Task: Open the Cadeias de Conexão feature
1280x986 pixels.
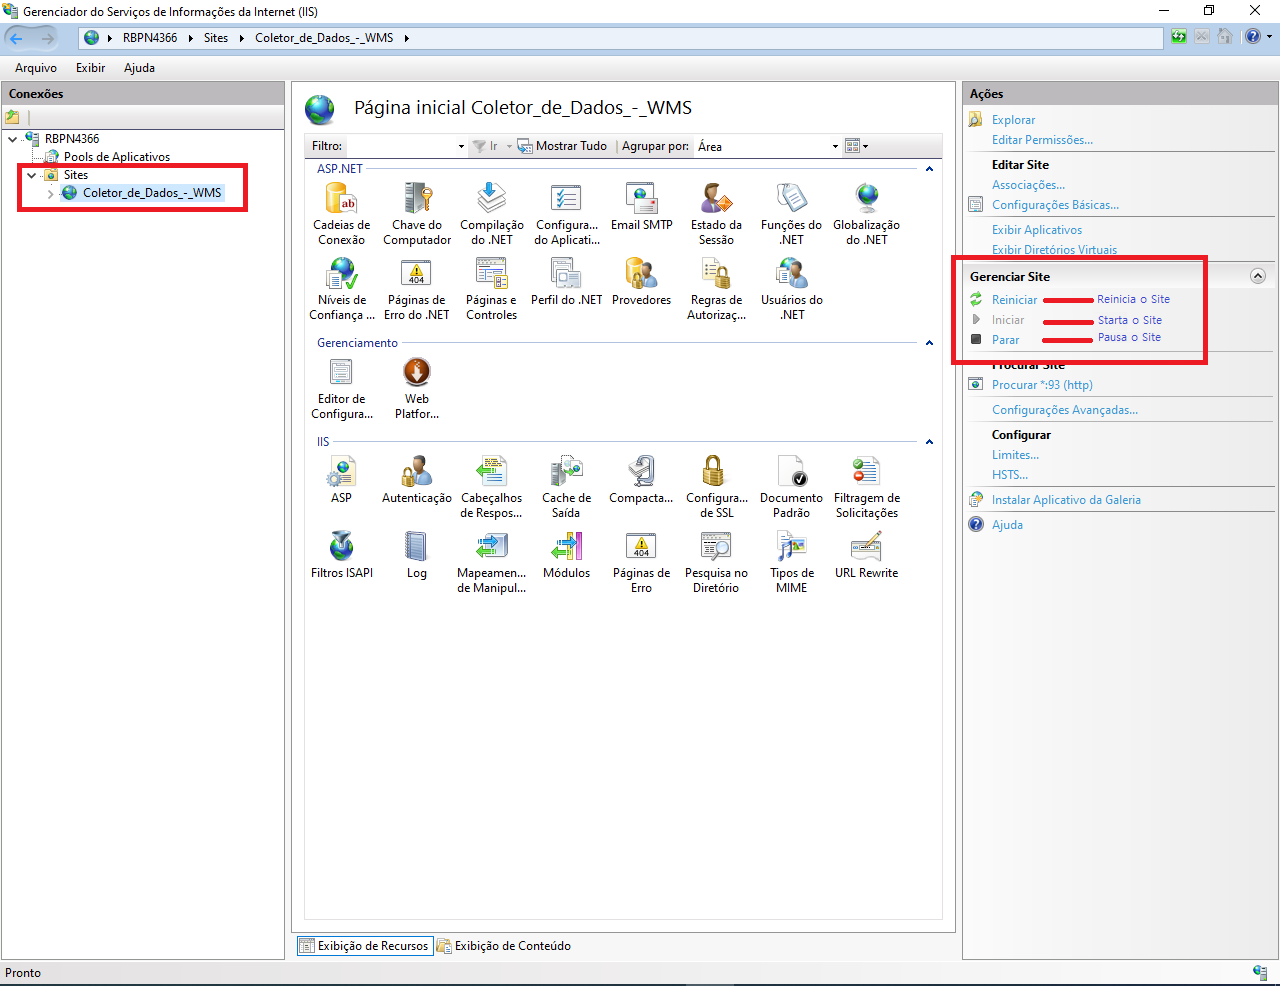Action: coord(342,214)
